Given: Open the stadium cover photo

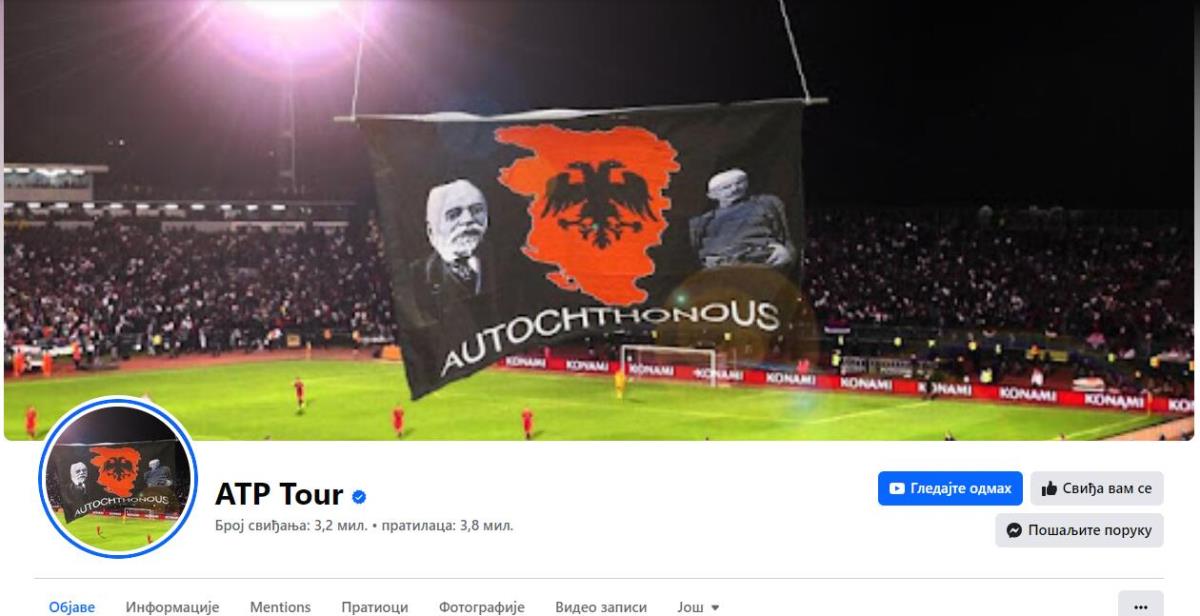Looking at the screenshot, I should [x=600, y=220].
